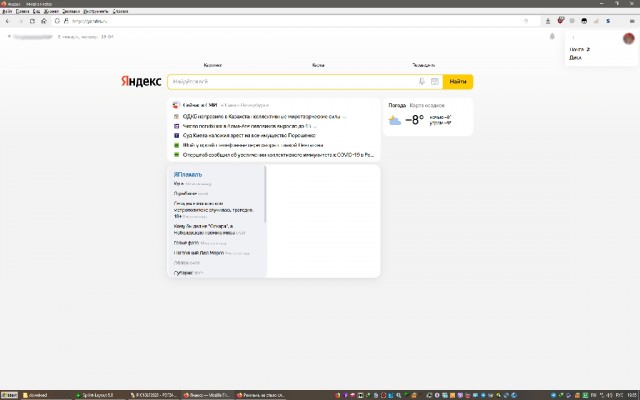Open the browser home page icon
640x400 pixels.
pyautogui.click(x=44, y=21)
